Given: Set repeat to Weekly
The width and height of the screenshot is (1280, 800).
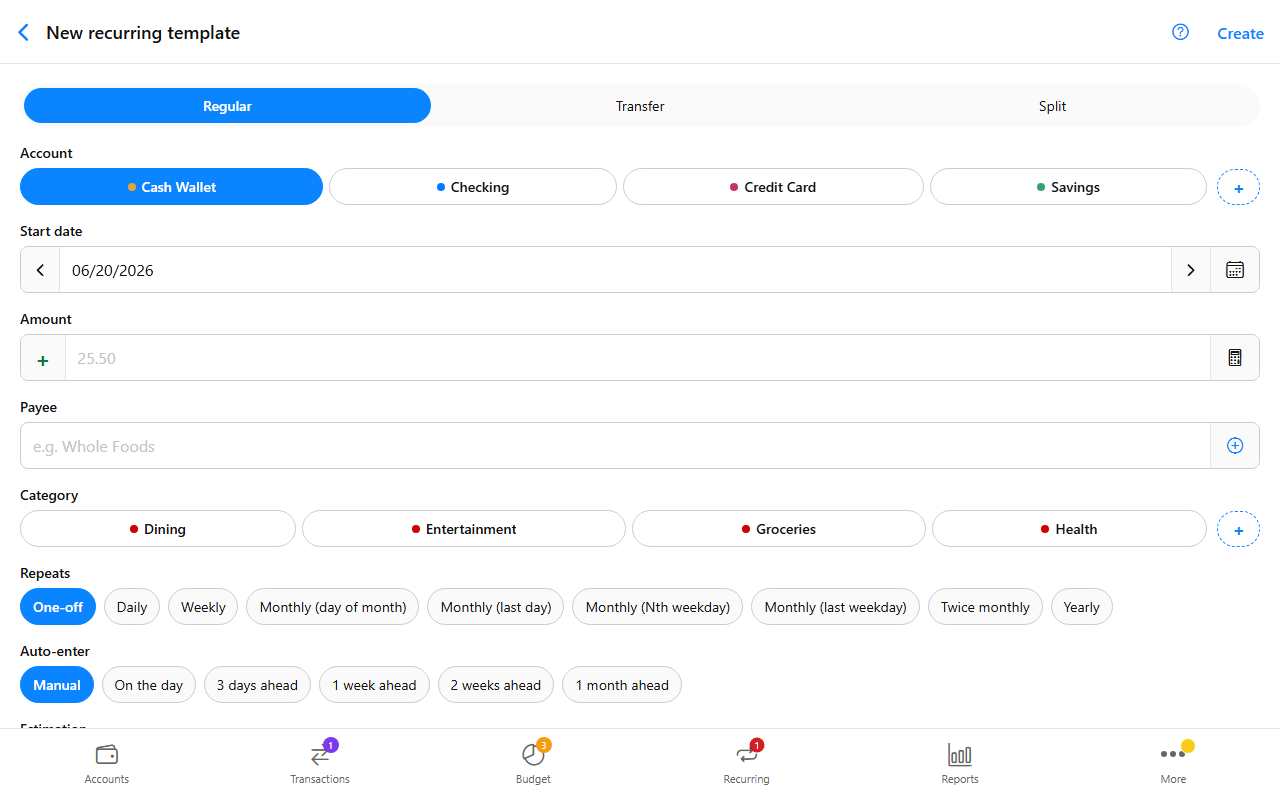Looking at the screenshot, I should pyautogui.click(x=203, y=607).
